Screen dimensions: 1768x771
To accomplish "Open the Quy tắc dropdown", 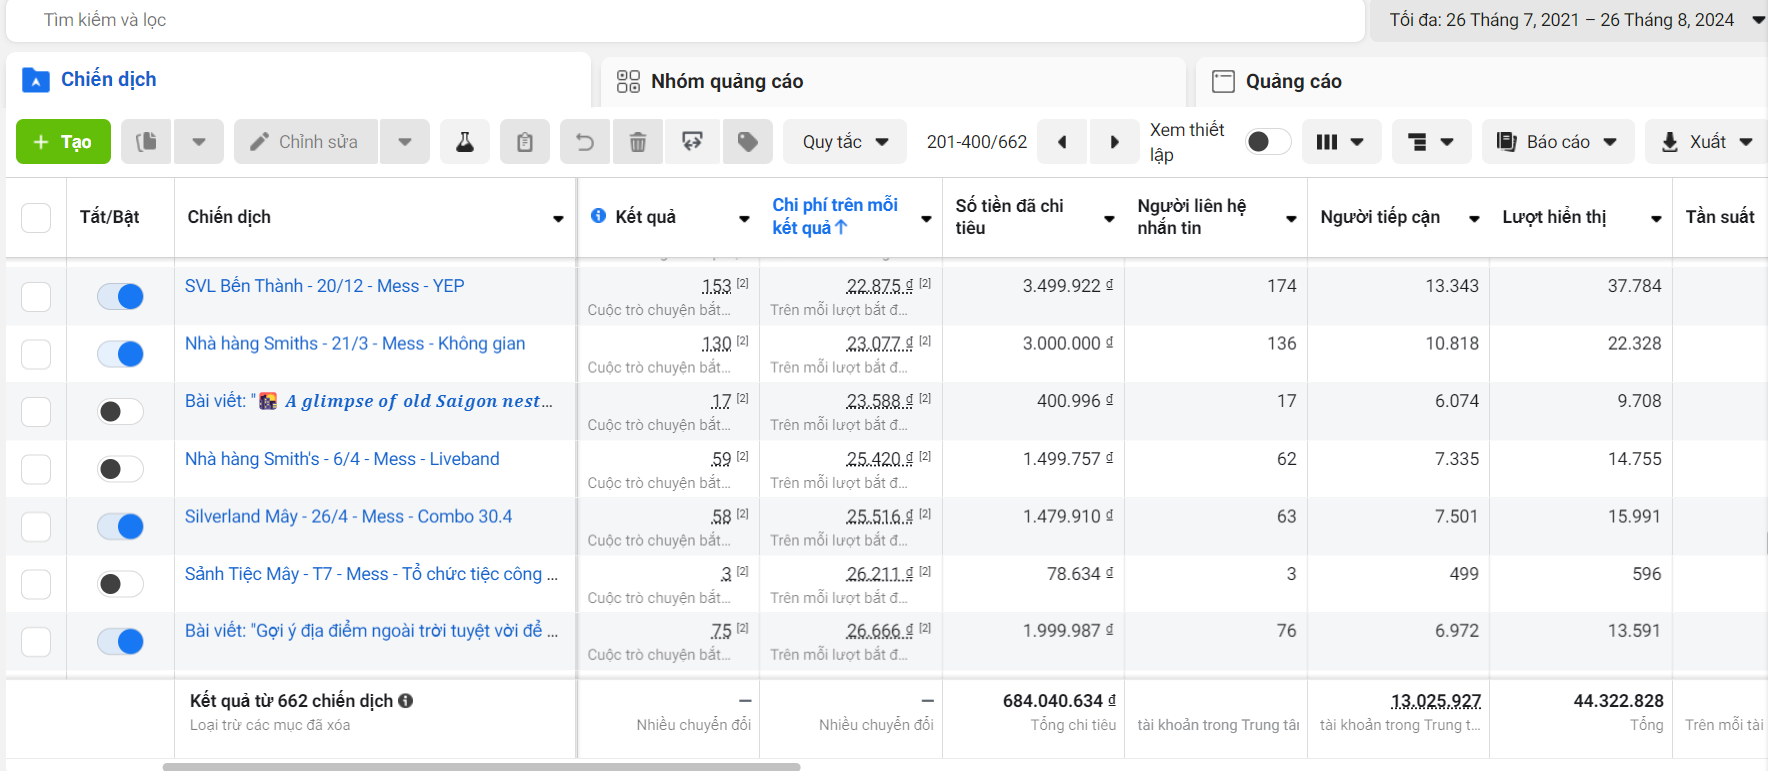I will point(845,142).
